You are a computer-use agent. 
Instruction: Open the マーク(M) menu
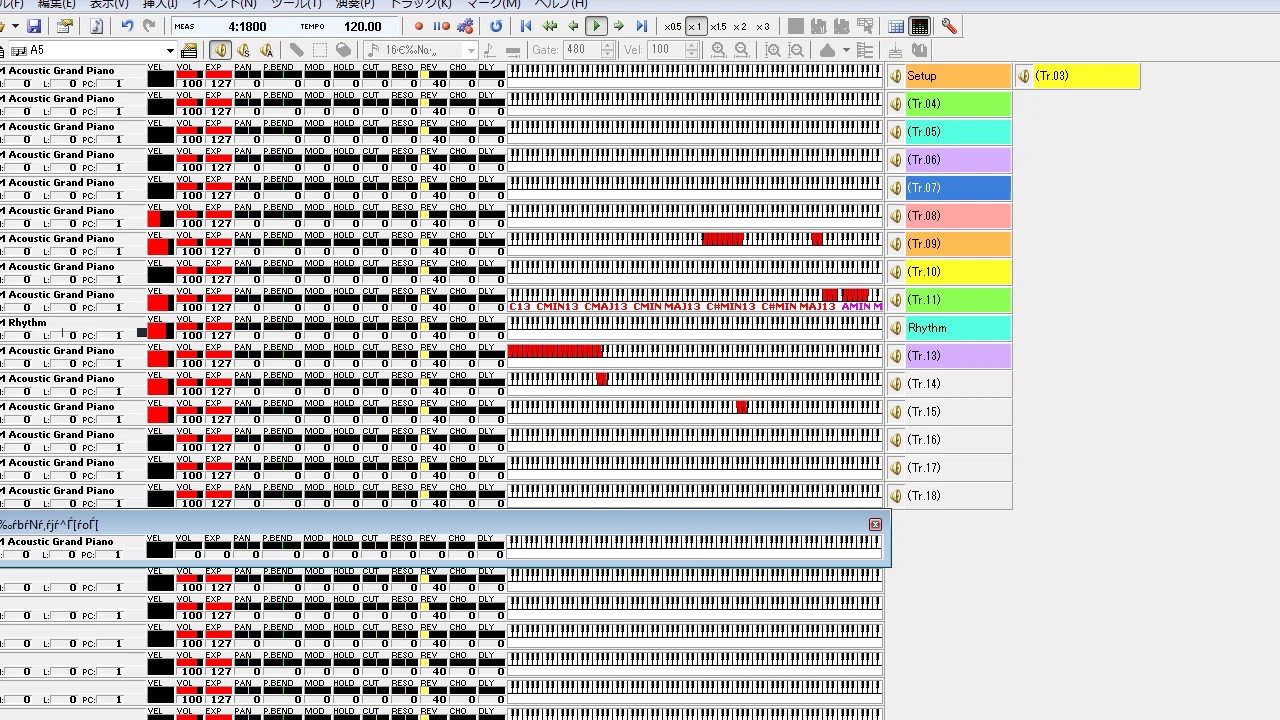[x=493, y=4]
